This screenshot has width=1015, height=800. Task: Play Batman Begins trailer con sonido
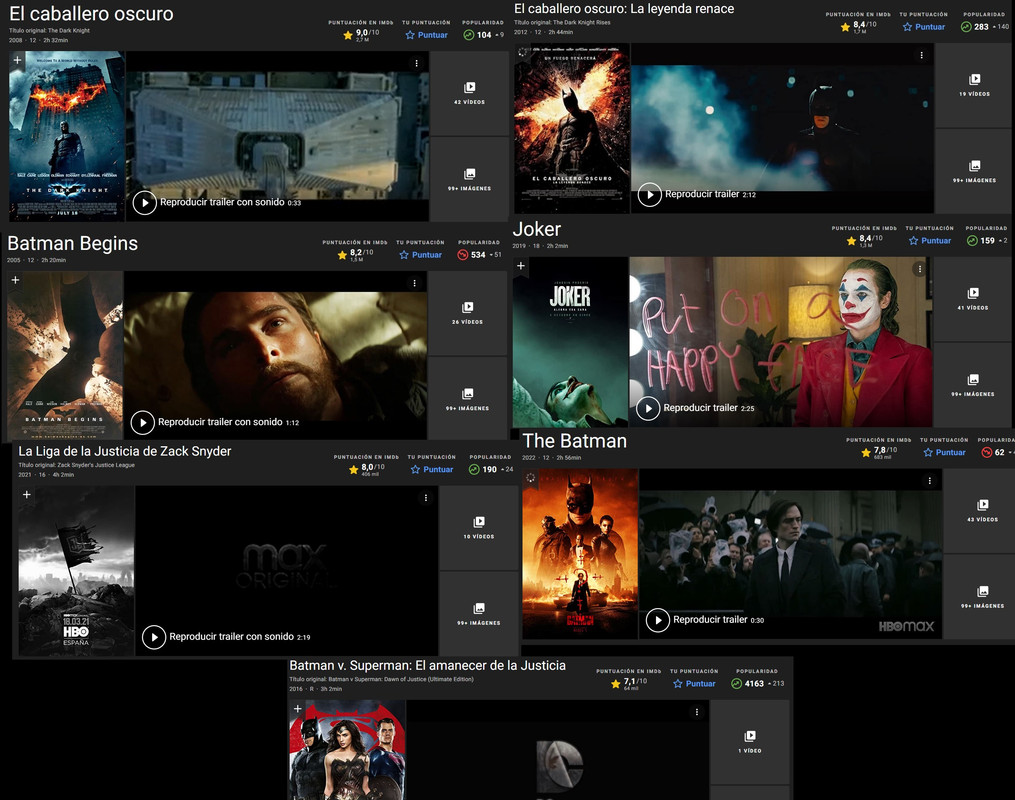(215, 423)
